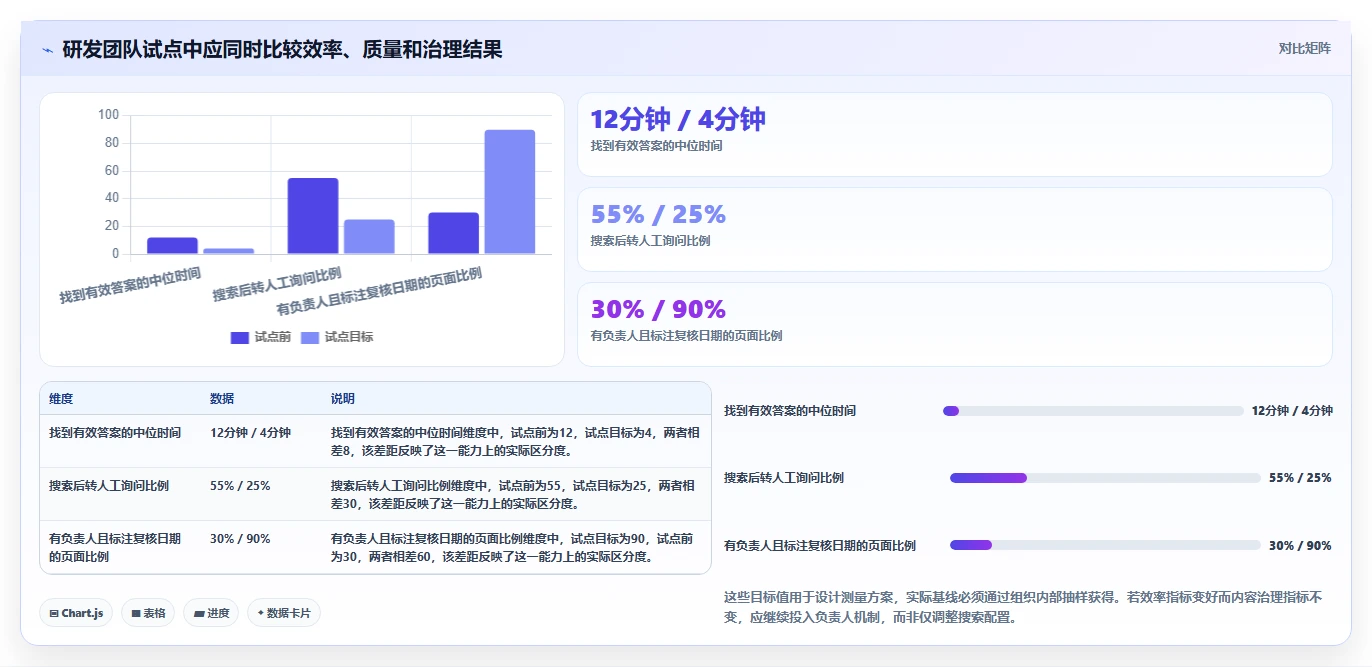Click the 表格 tag chip
1372x667 pixels.
(x=148, y=613)
